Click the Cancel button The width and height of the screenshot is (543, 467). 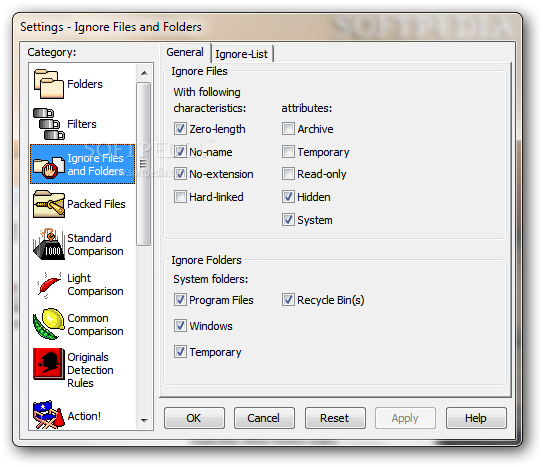coord(264,418)
